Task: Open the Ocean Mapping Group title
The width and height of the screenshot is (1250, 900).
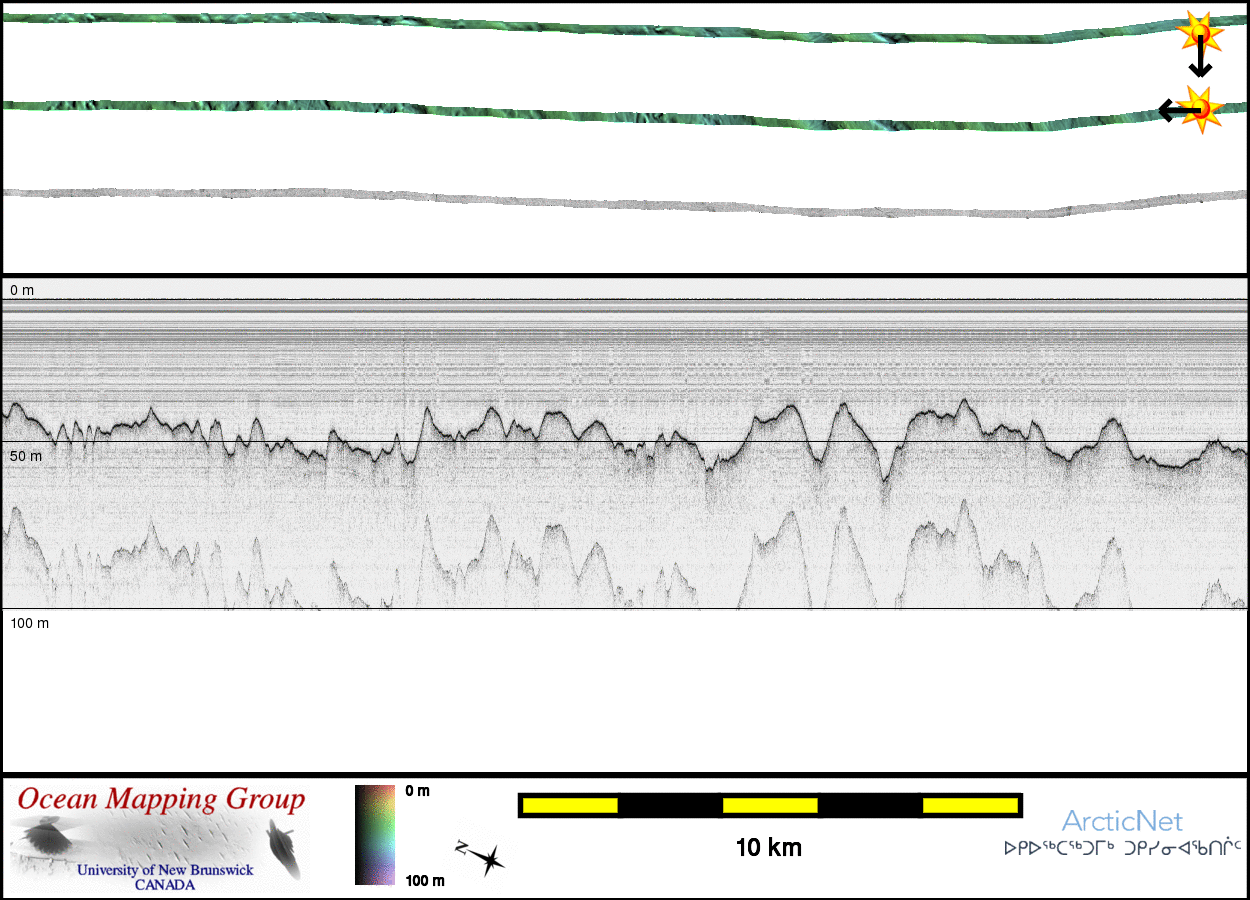Action: (x=161, y=800)
